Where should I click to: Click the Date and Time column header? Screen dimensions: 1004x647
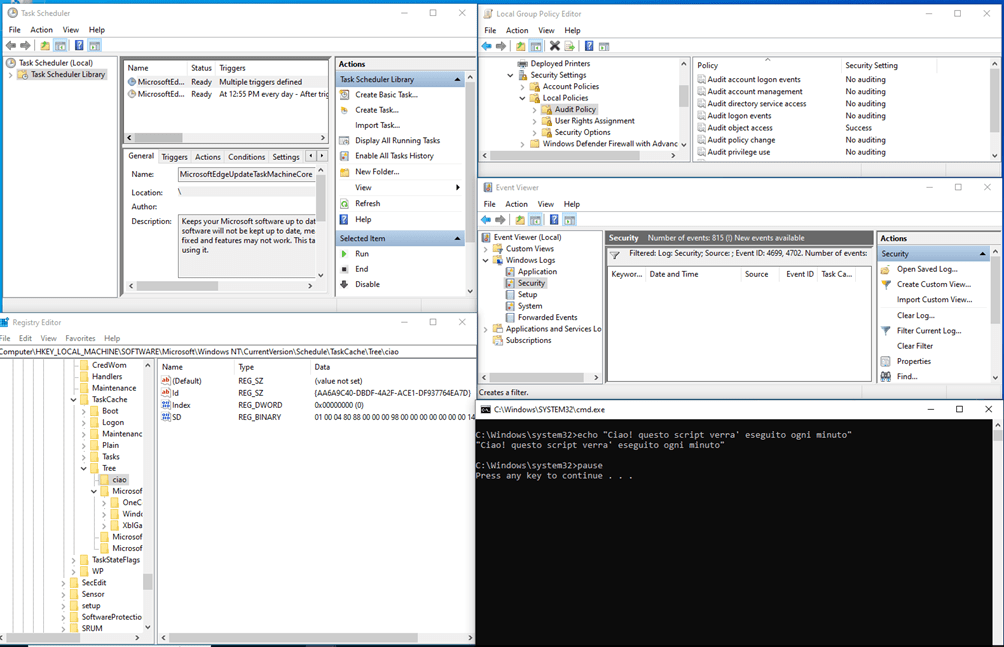(x=674, y=274)
